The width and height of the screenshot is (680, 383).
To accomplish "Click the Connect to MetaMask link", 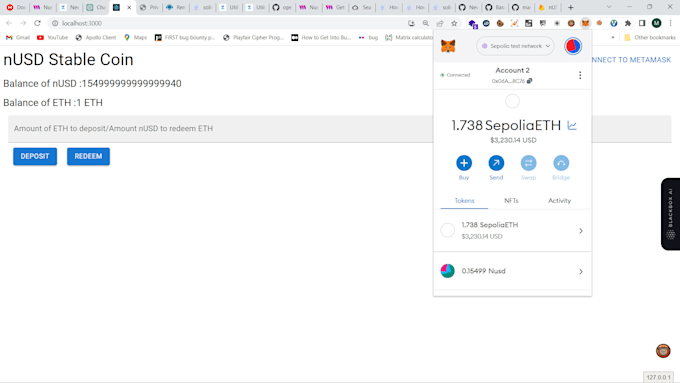I will 631,60.
